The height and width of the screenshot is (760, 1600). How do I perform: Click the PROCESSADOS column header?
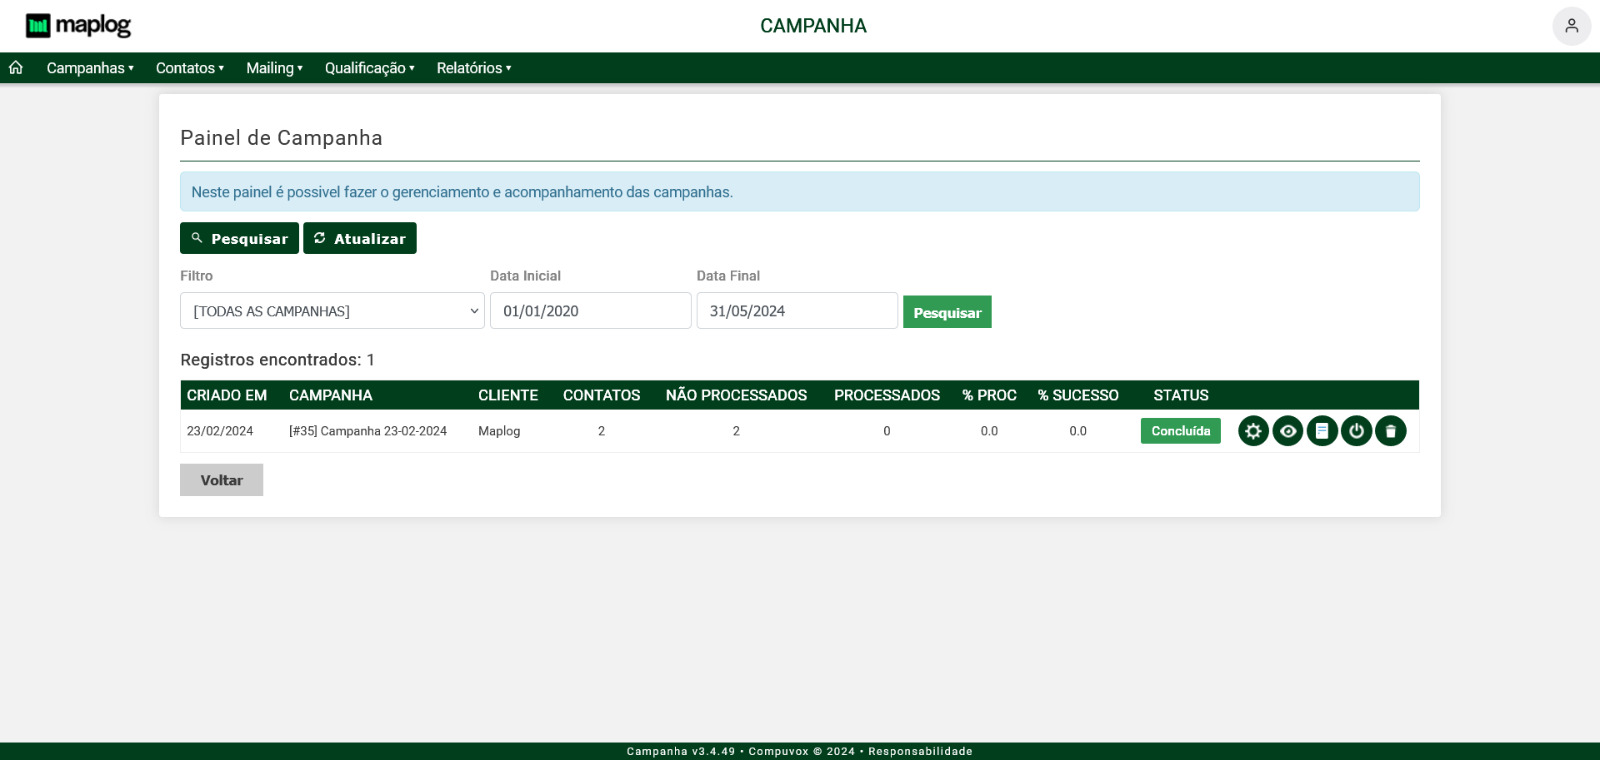coord(887,395)
